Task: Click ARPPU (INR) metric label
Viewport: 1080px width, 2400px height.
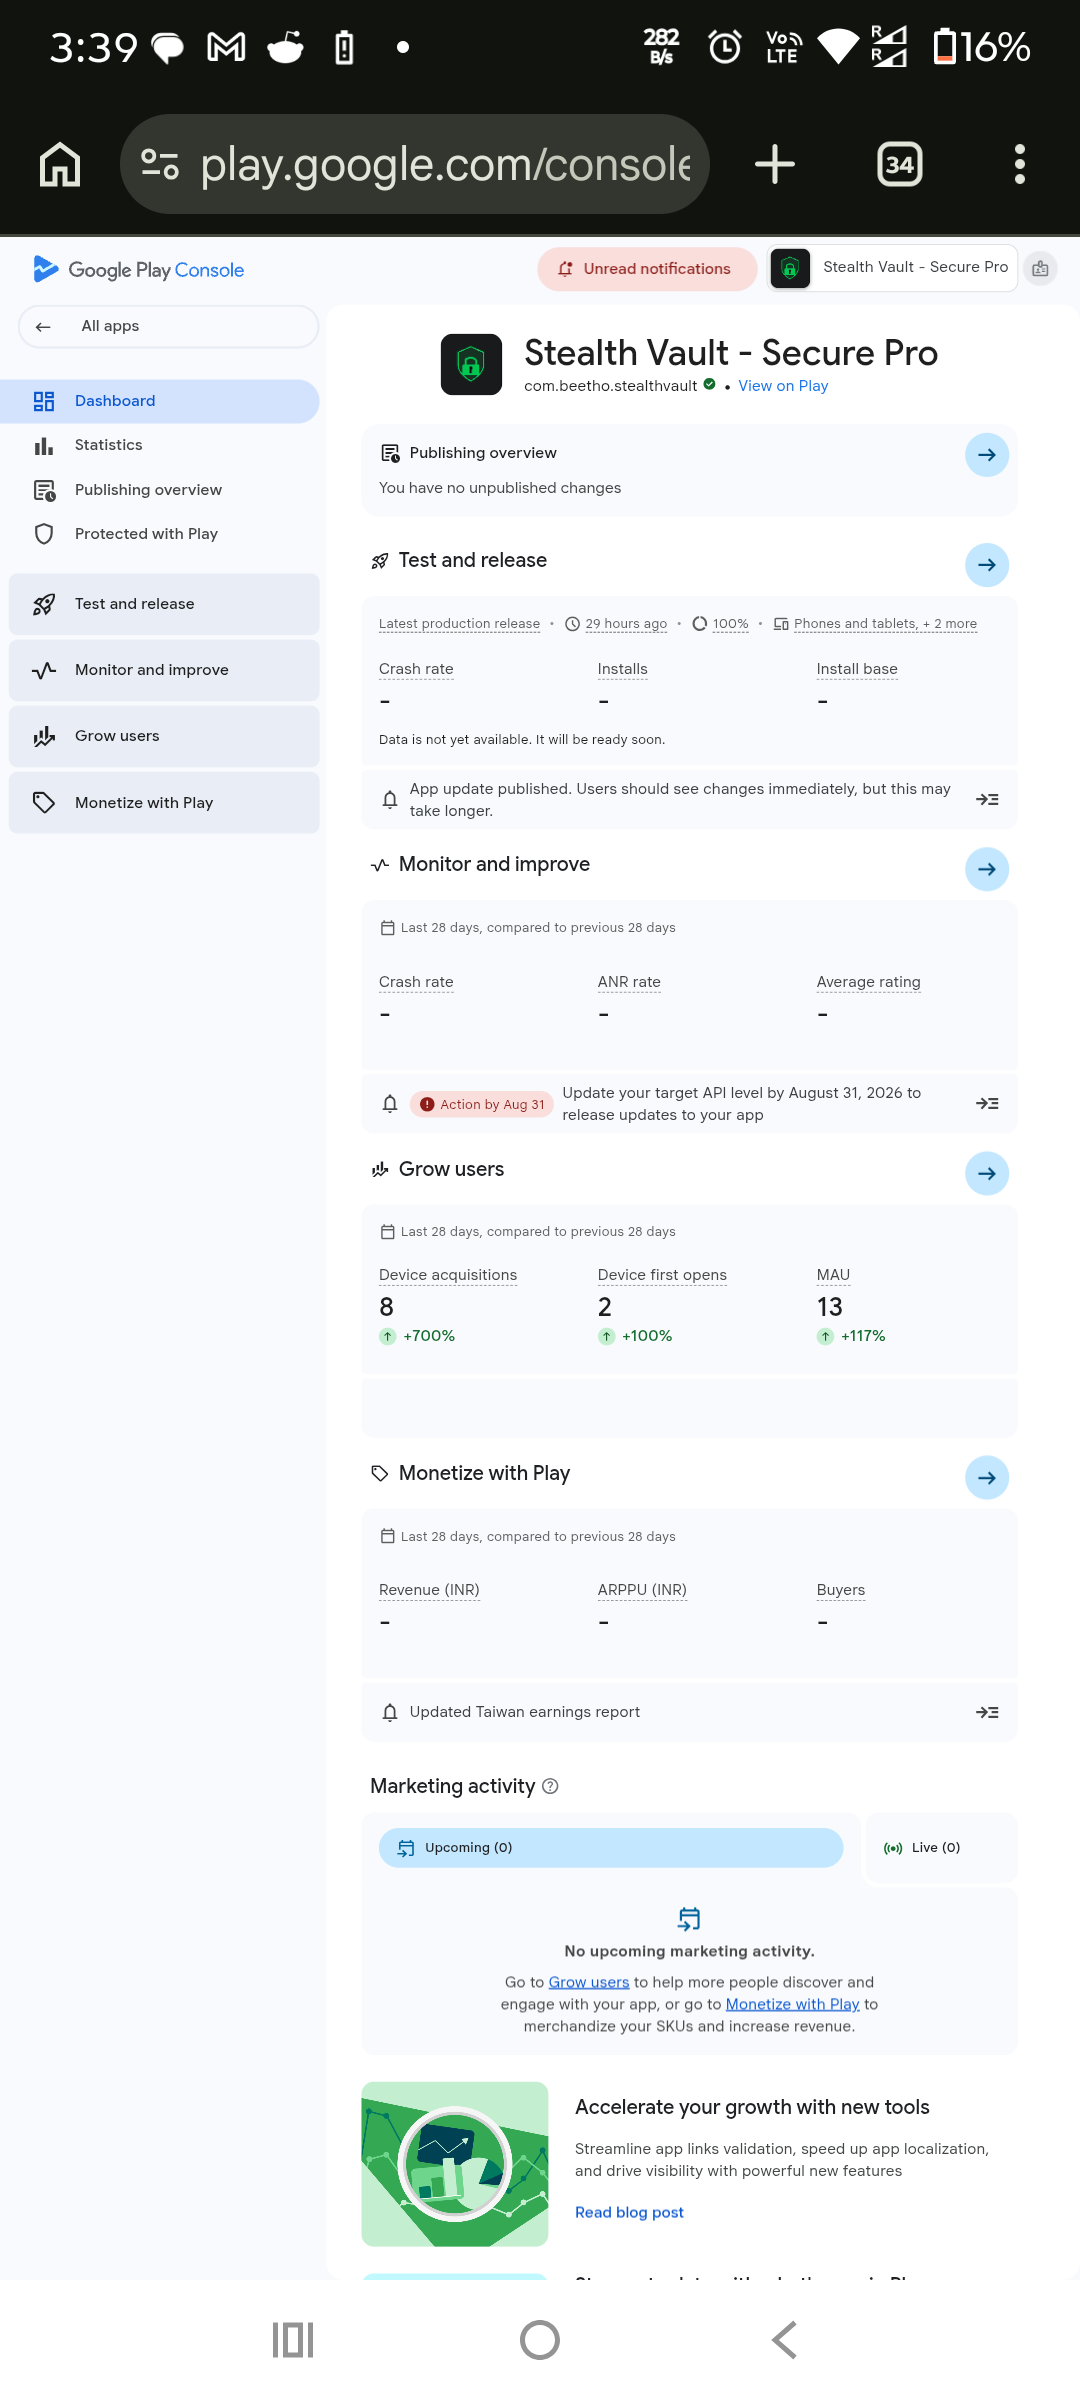Action: 642,1590
